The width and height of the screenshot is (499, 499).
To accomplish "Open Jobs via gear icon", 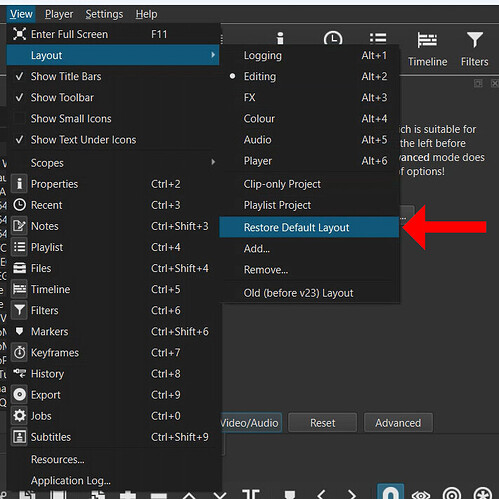I will coord(20,416).
